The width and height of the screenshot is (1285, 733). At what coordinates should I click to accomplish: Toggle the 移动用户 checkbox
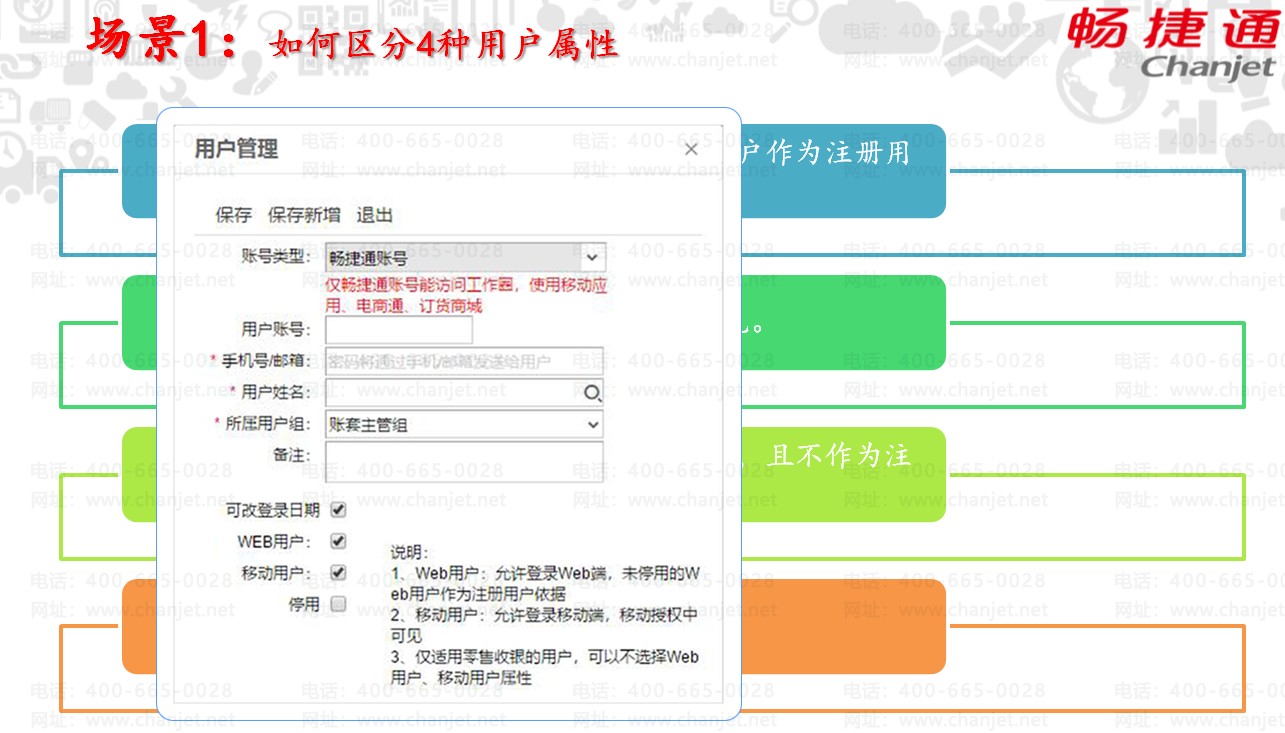(338, 573)
